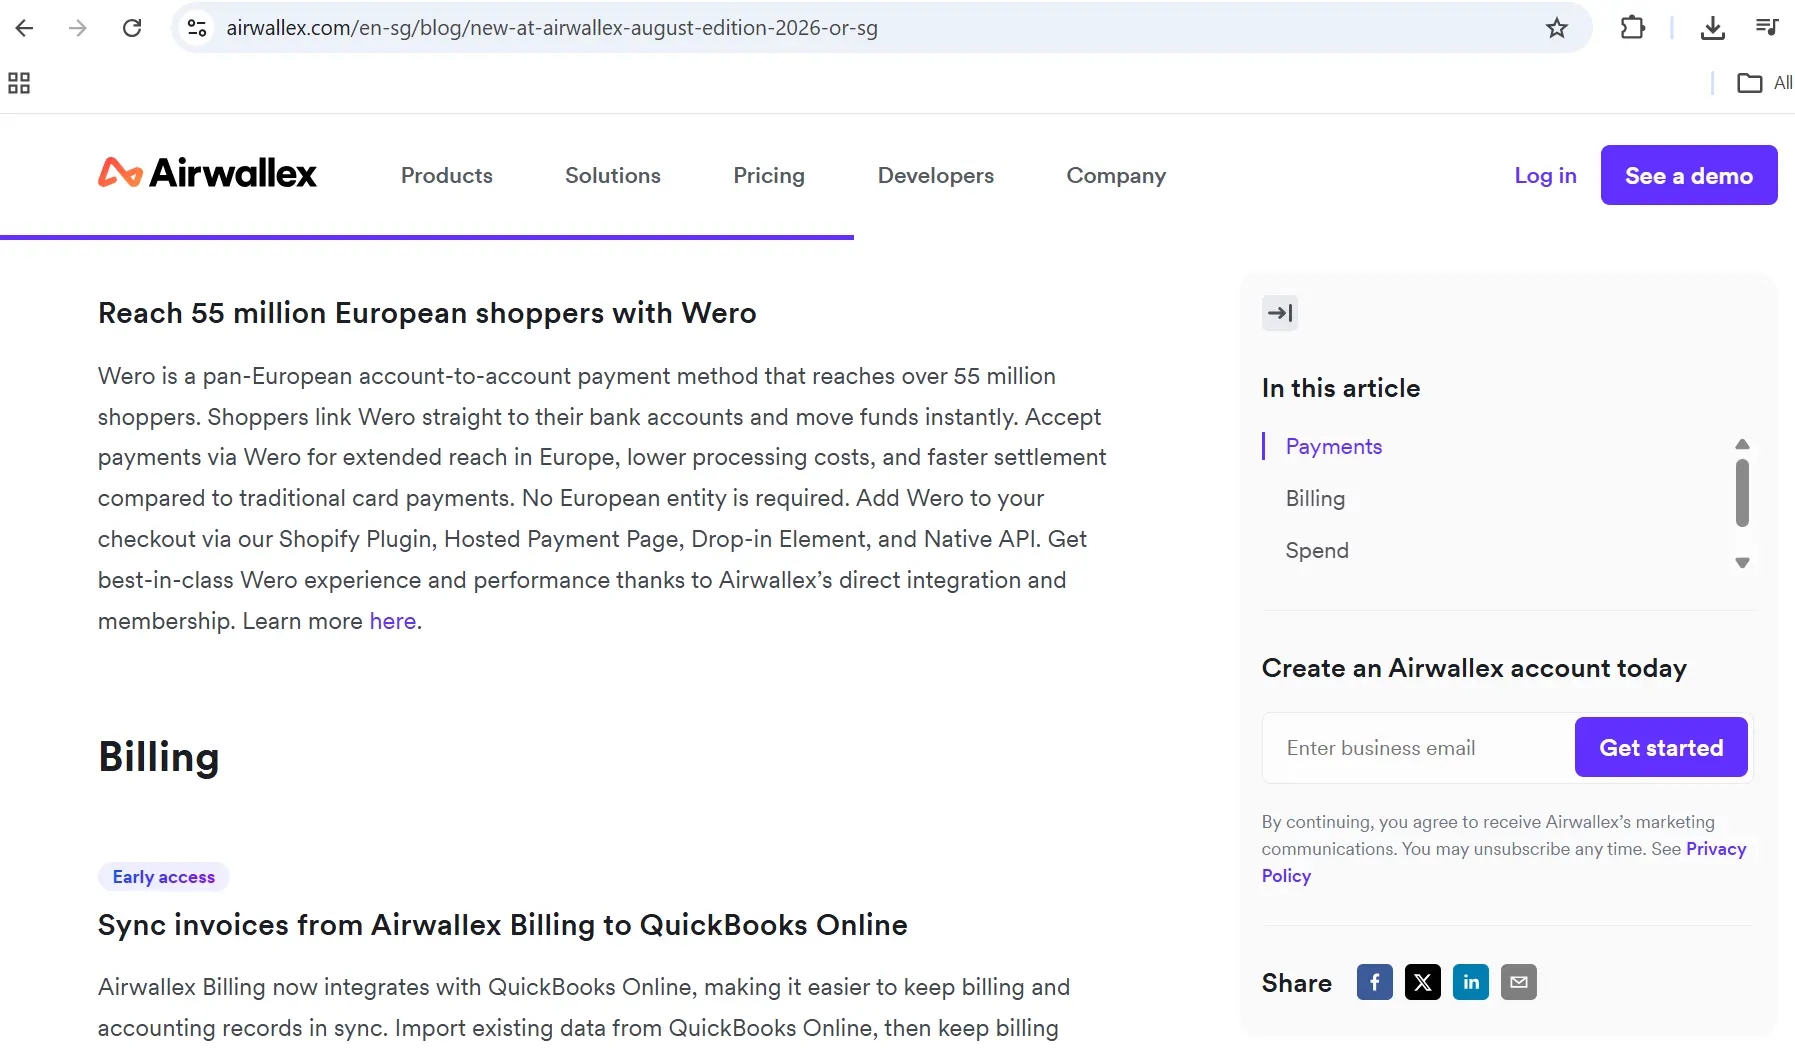
Task: Click the 'In this article' heading
Action: click(x=1340, y=388)
